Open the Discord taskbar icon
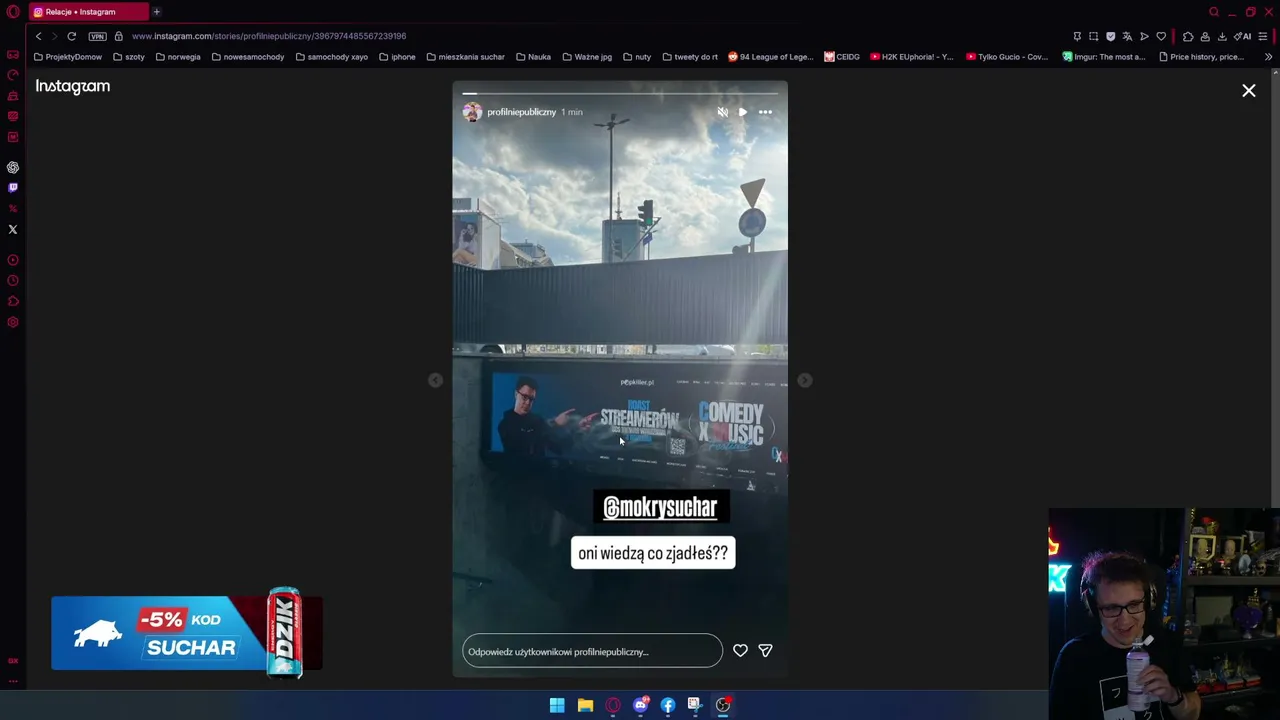 click(641, 705)
